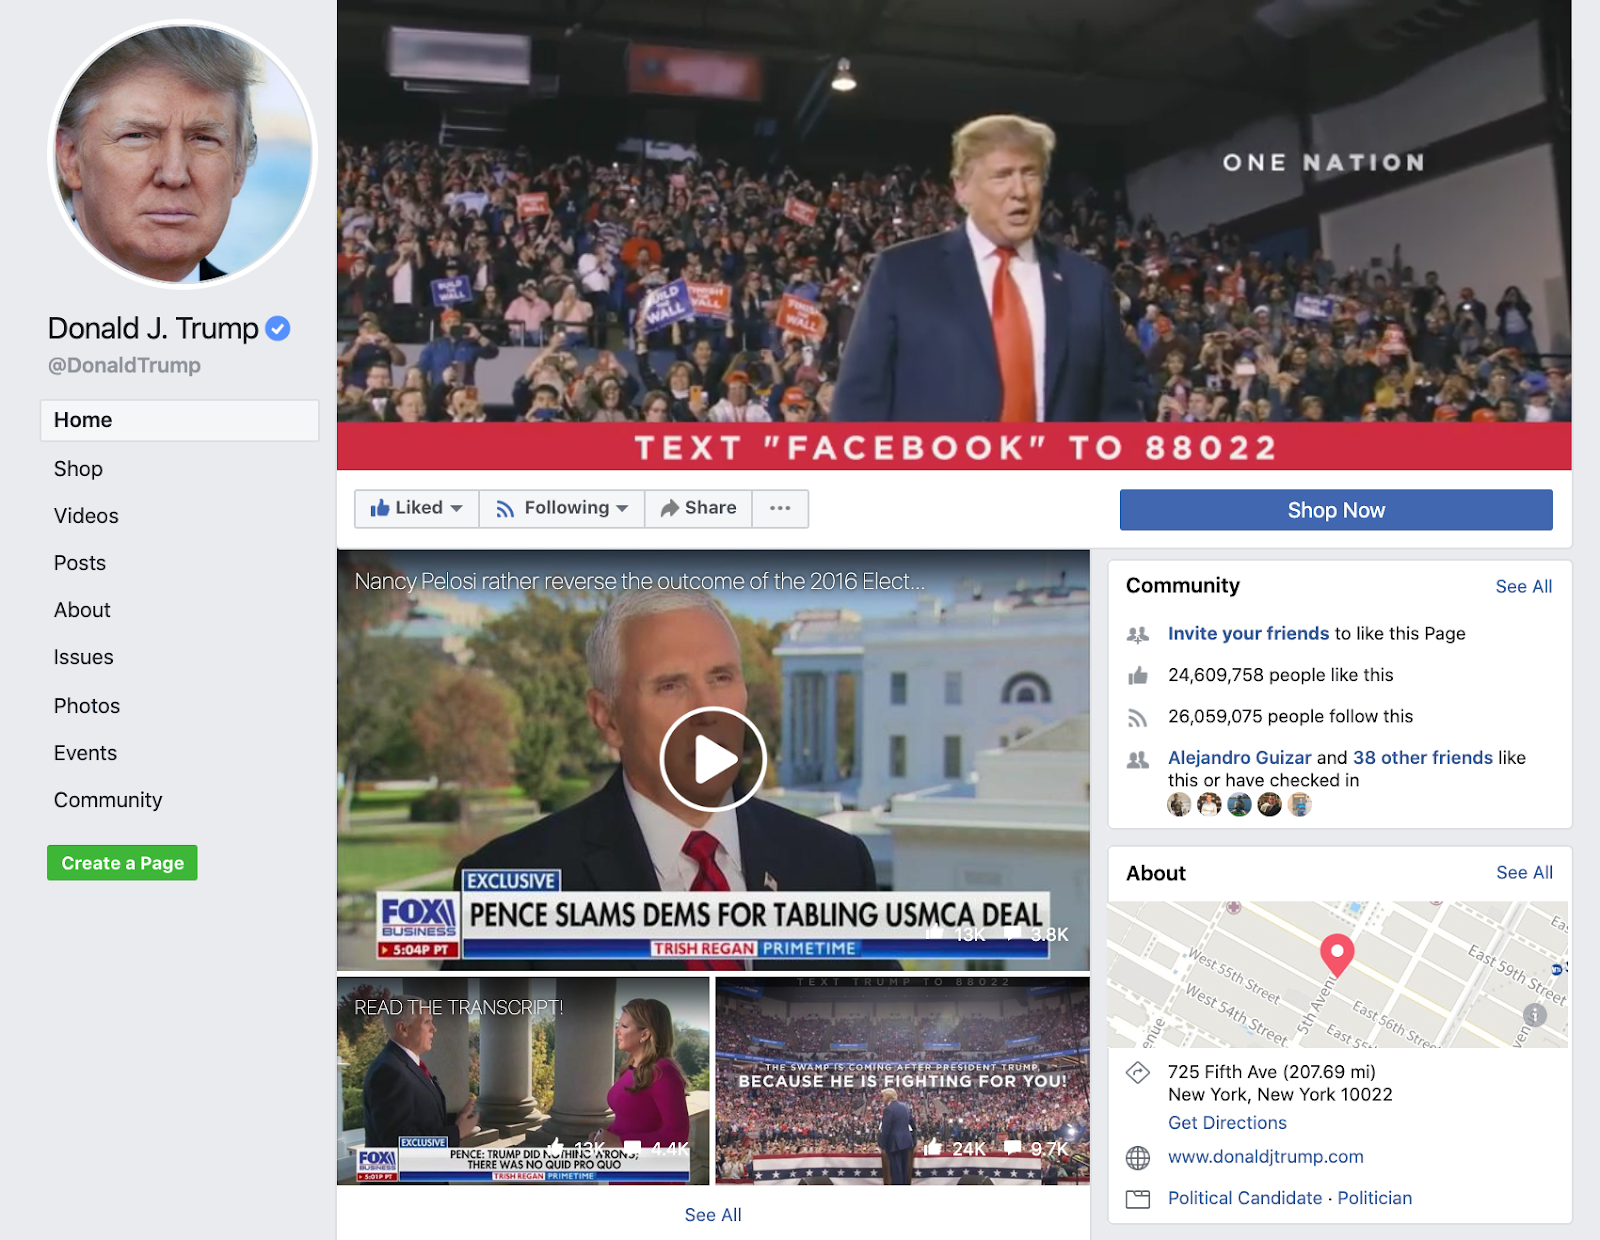Click the Political Candidate category link
The image size is (1600, 1240).
(1245, 1198)
